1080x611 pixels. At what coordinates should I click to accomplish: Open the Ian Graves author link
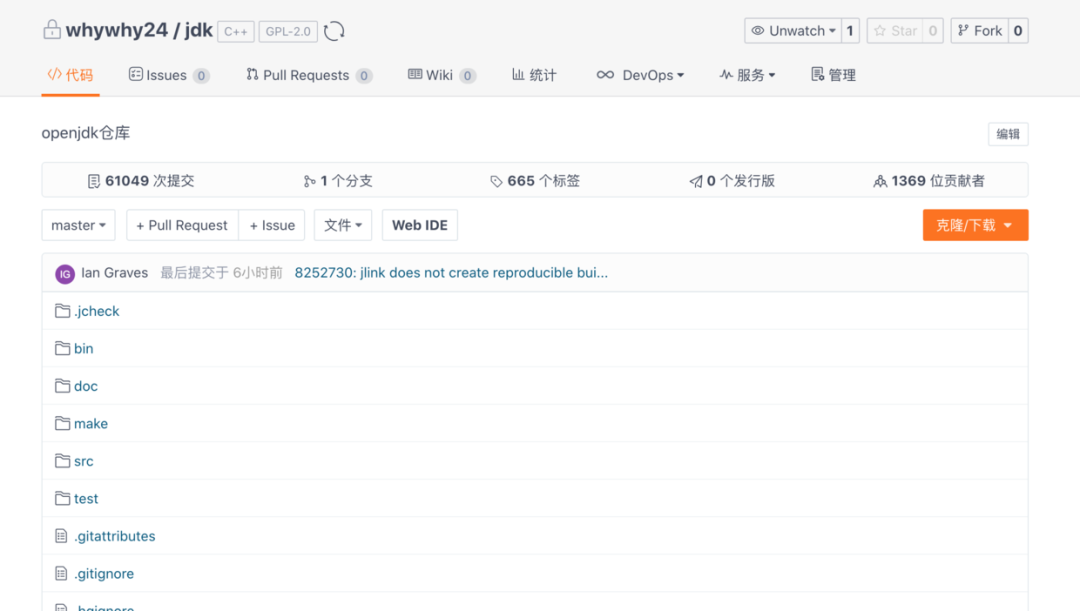114,273
